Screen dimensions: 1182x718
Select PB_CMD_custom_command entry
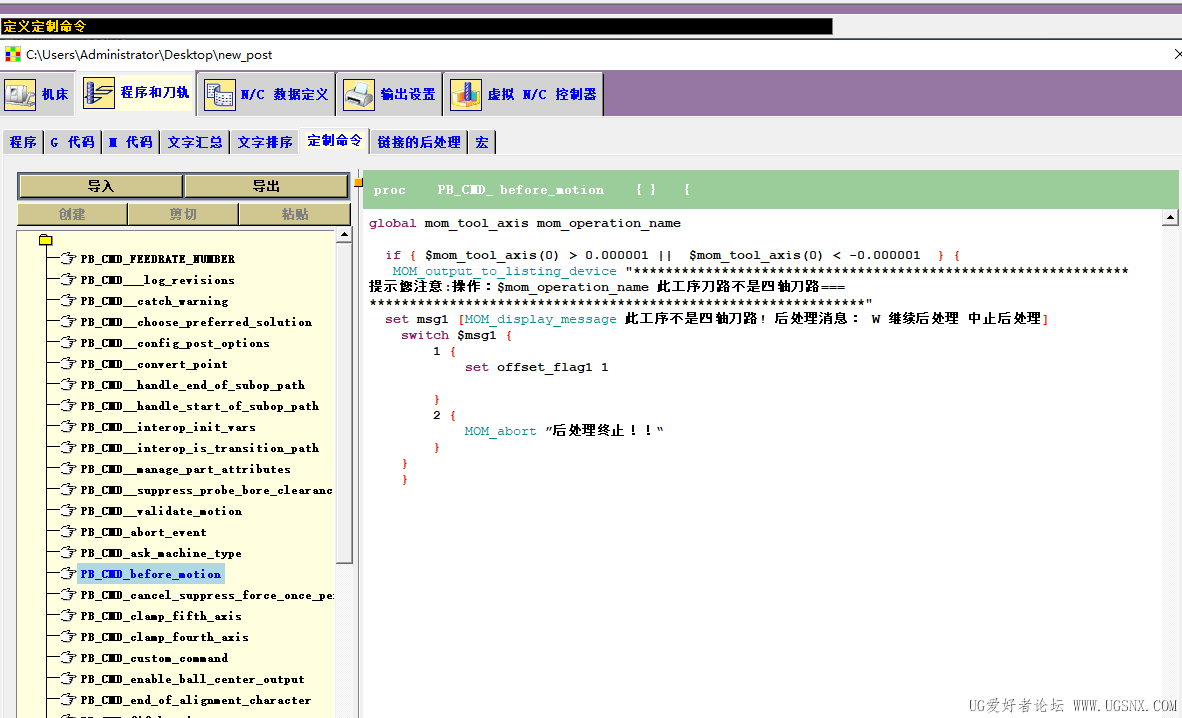154,658
